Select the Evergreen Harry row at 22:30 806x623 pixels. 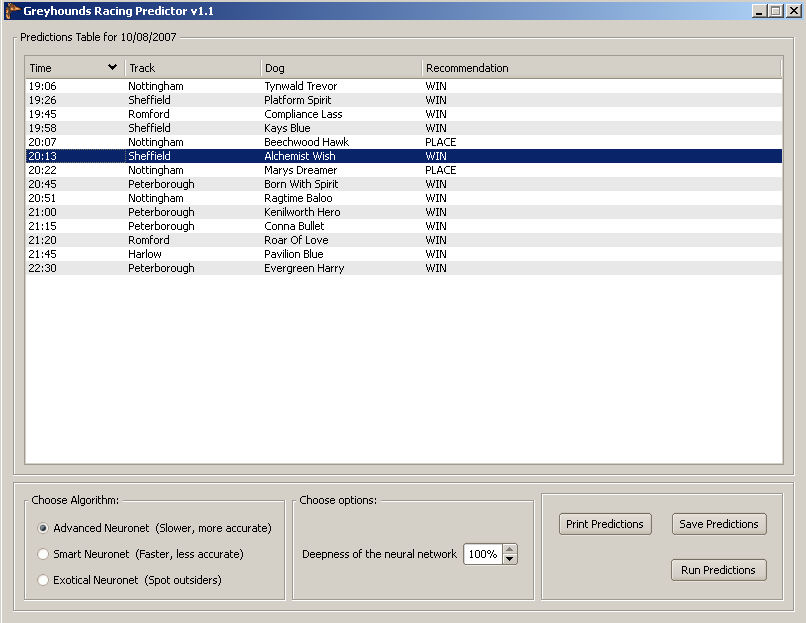tap(300, 268)
